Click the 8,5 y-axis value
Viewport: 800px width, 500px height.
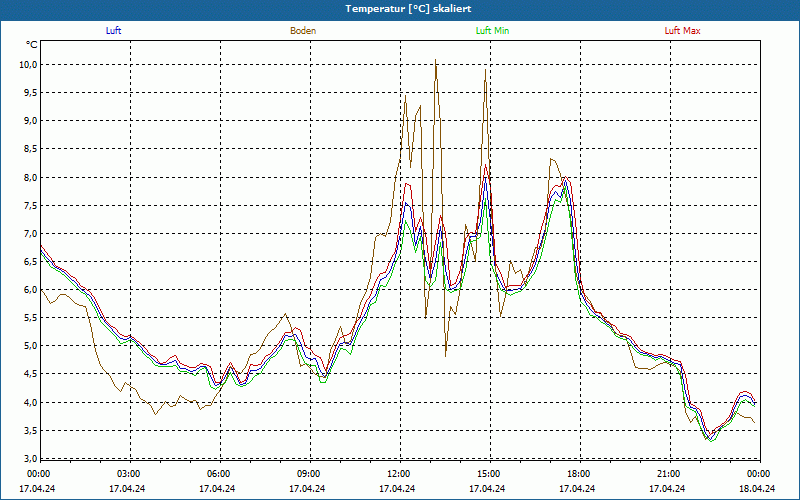tap(30, 148)
